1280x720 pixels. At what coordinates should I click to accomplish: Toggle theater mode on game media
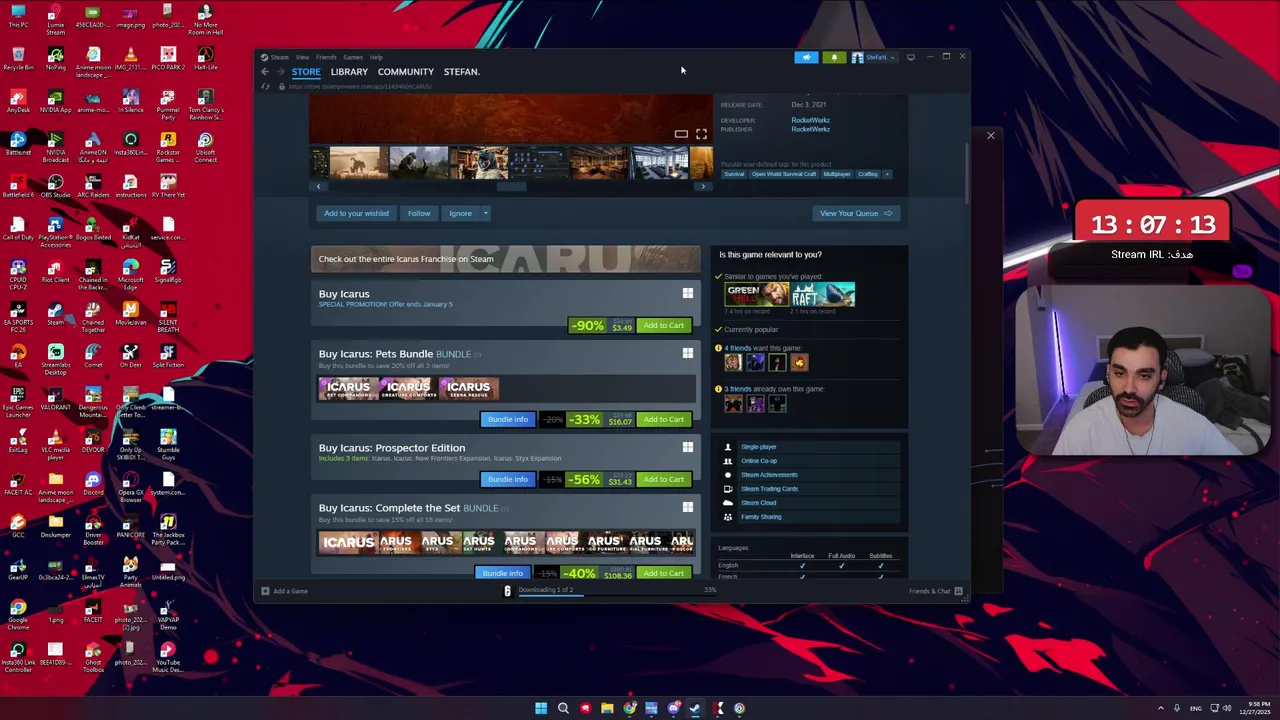[681, 134]
